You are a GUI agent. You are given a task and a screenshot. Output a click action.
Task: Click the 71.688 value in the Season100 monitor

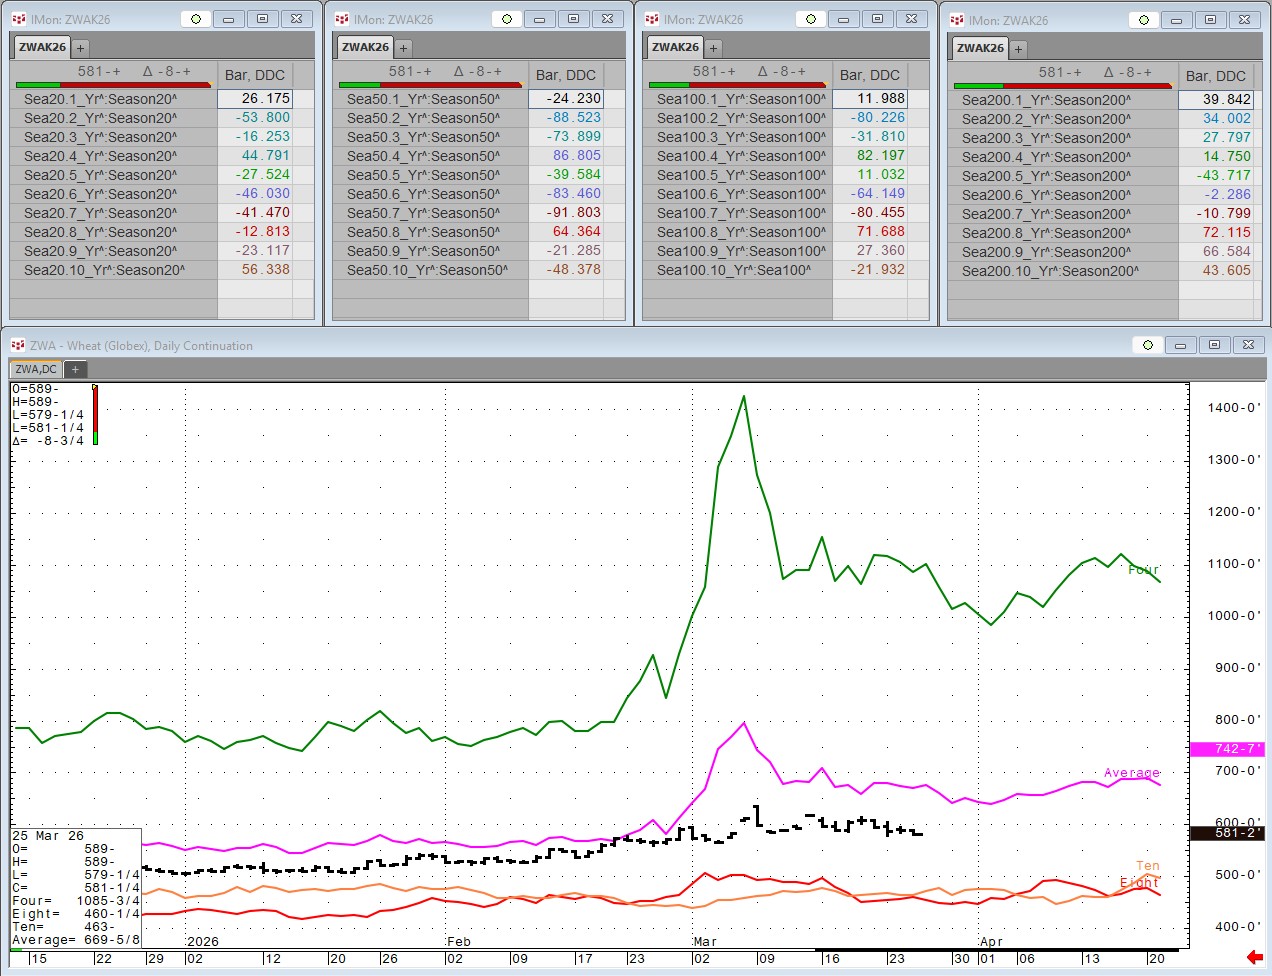click(x=880, y=232)
